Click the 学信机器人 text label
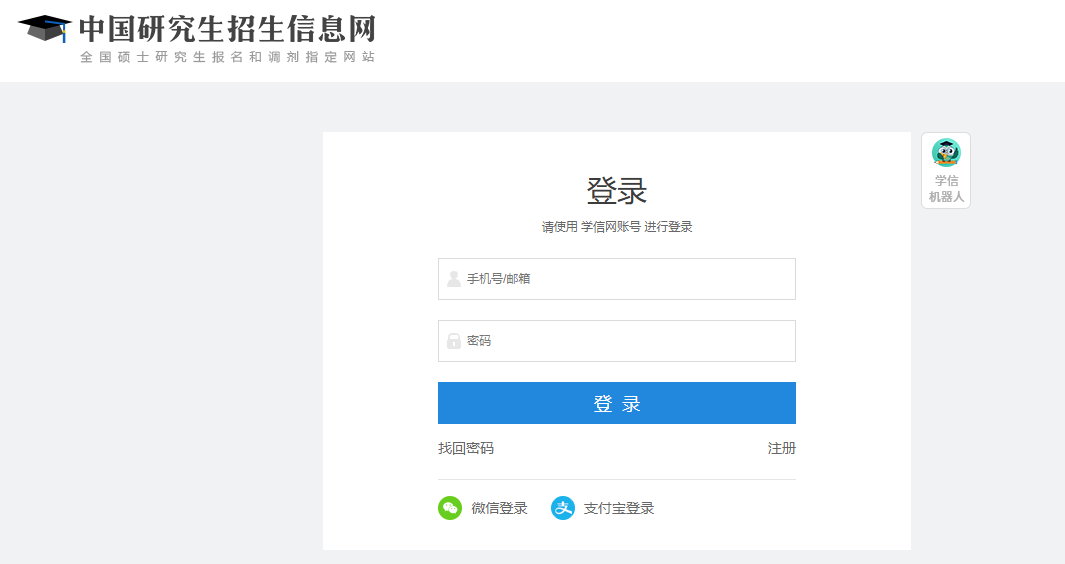 [x=946, y=189]
